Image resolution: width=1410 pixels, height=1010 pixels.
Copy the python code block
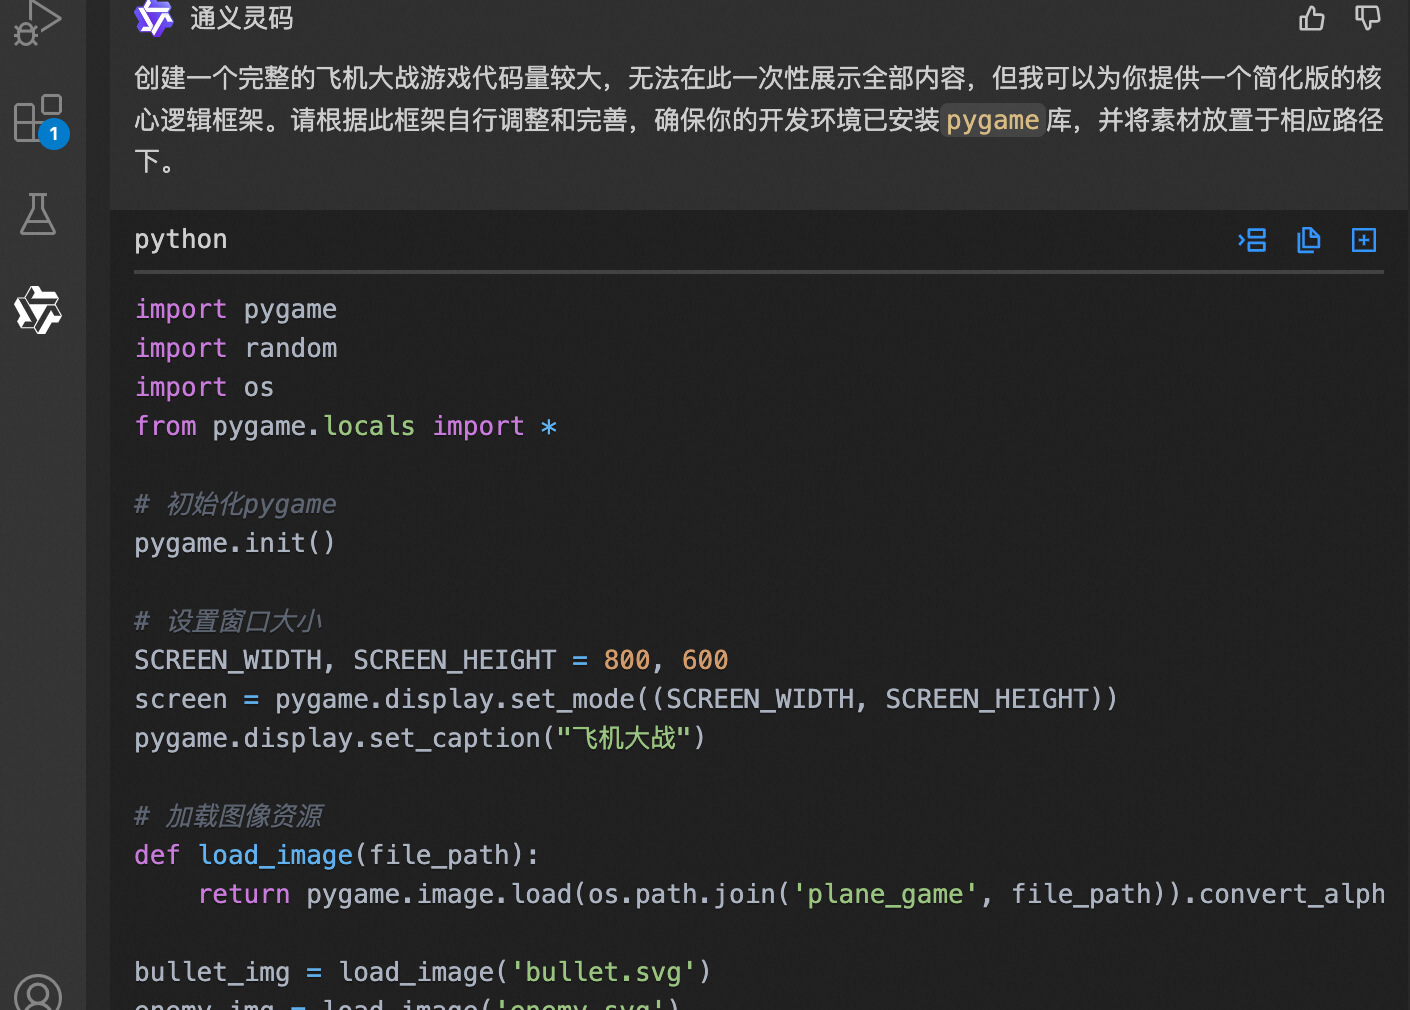1308,240
